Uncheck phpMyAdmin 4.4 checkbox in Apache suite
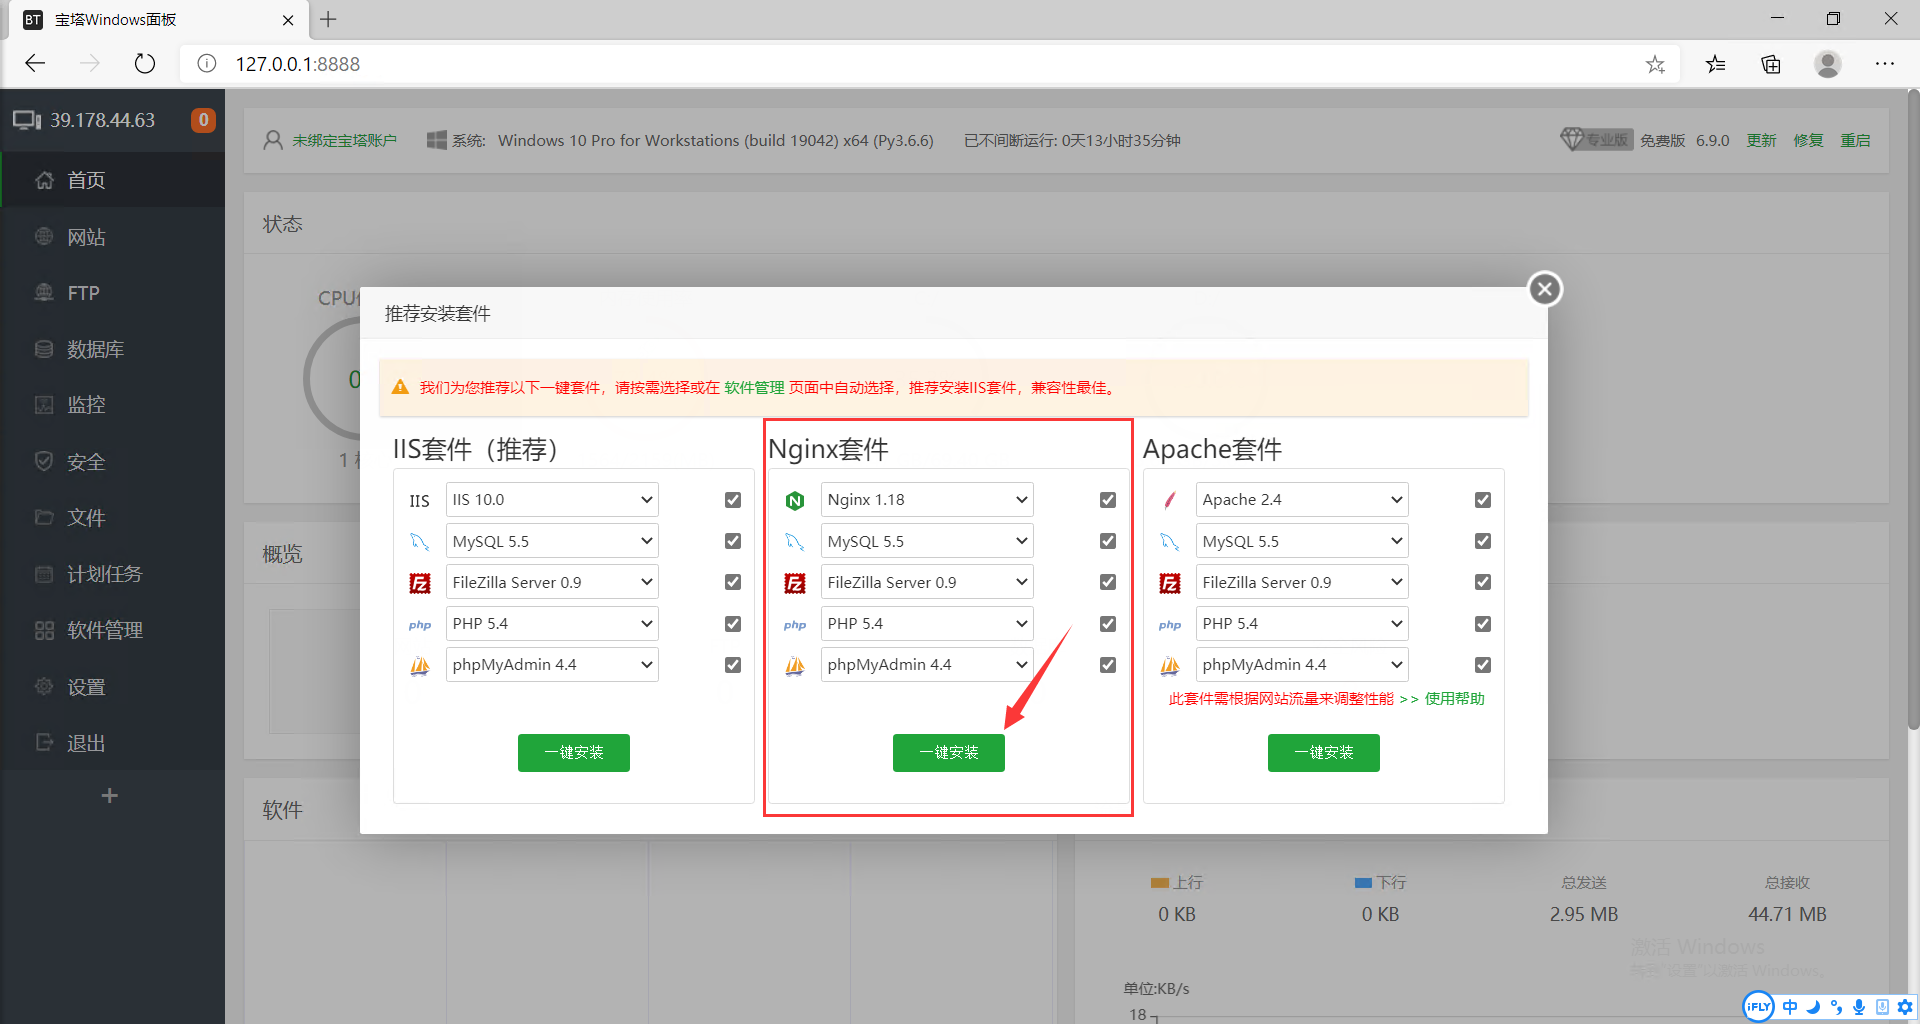1920x1024 pixels. click(1483, 665)
